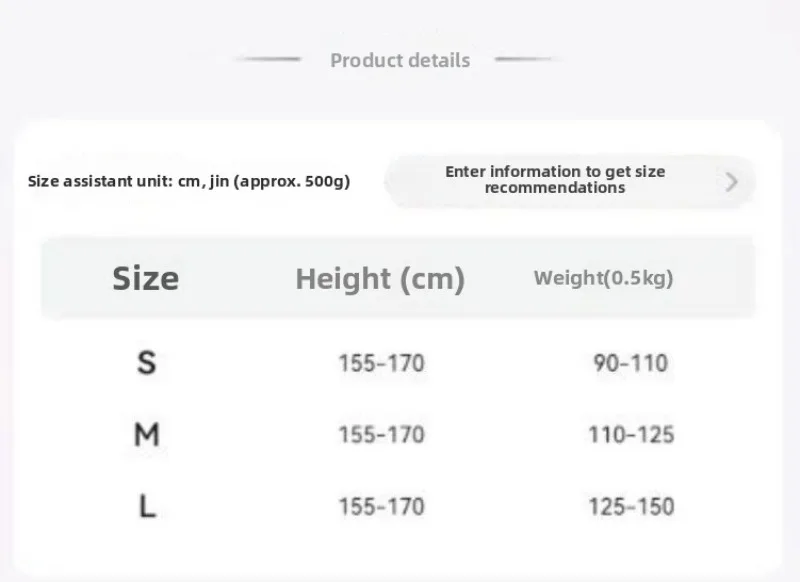Click the Weight(0.5kg) column header

point(603,278)
